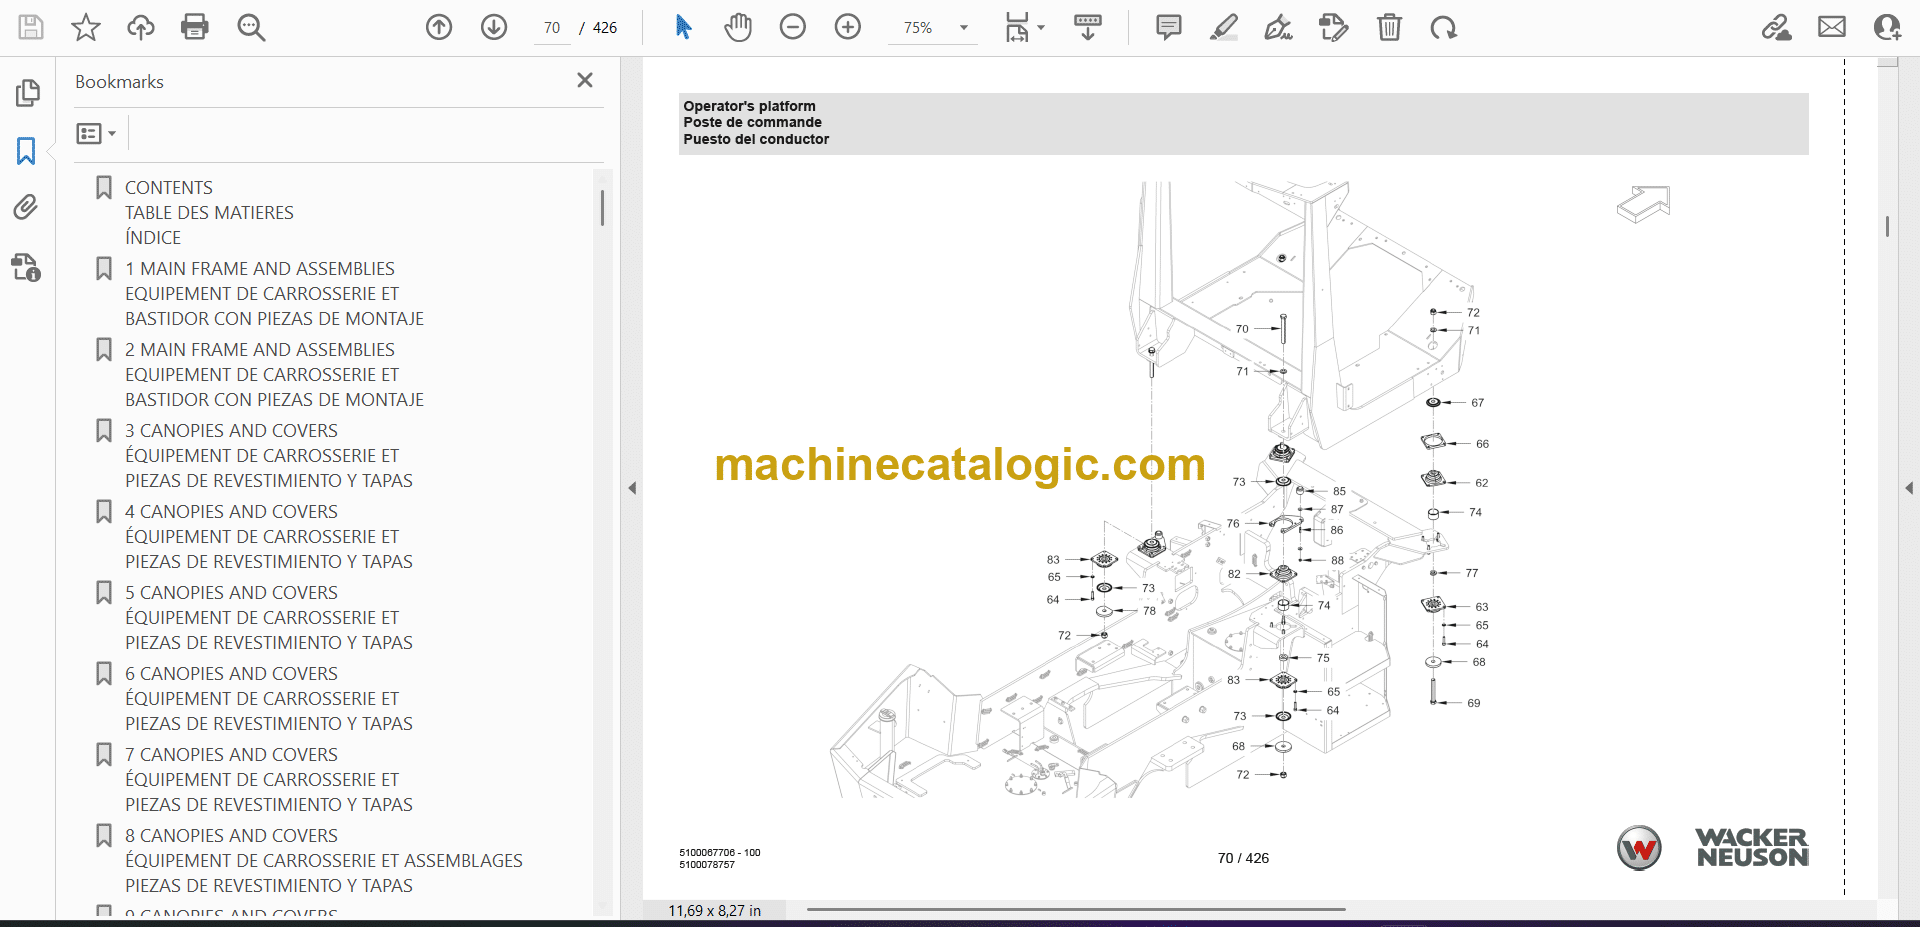Toggle the Page Thumbnails panel
Image resolution: width=1920 pixels, height=927 pixels.
[x=27, y=93]
